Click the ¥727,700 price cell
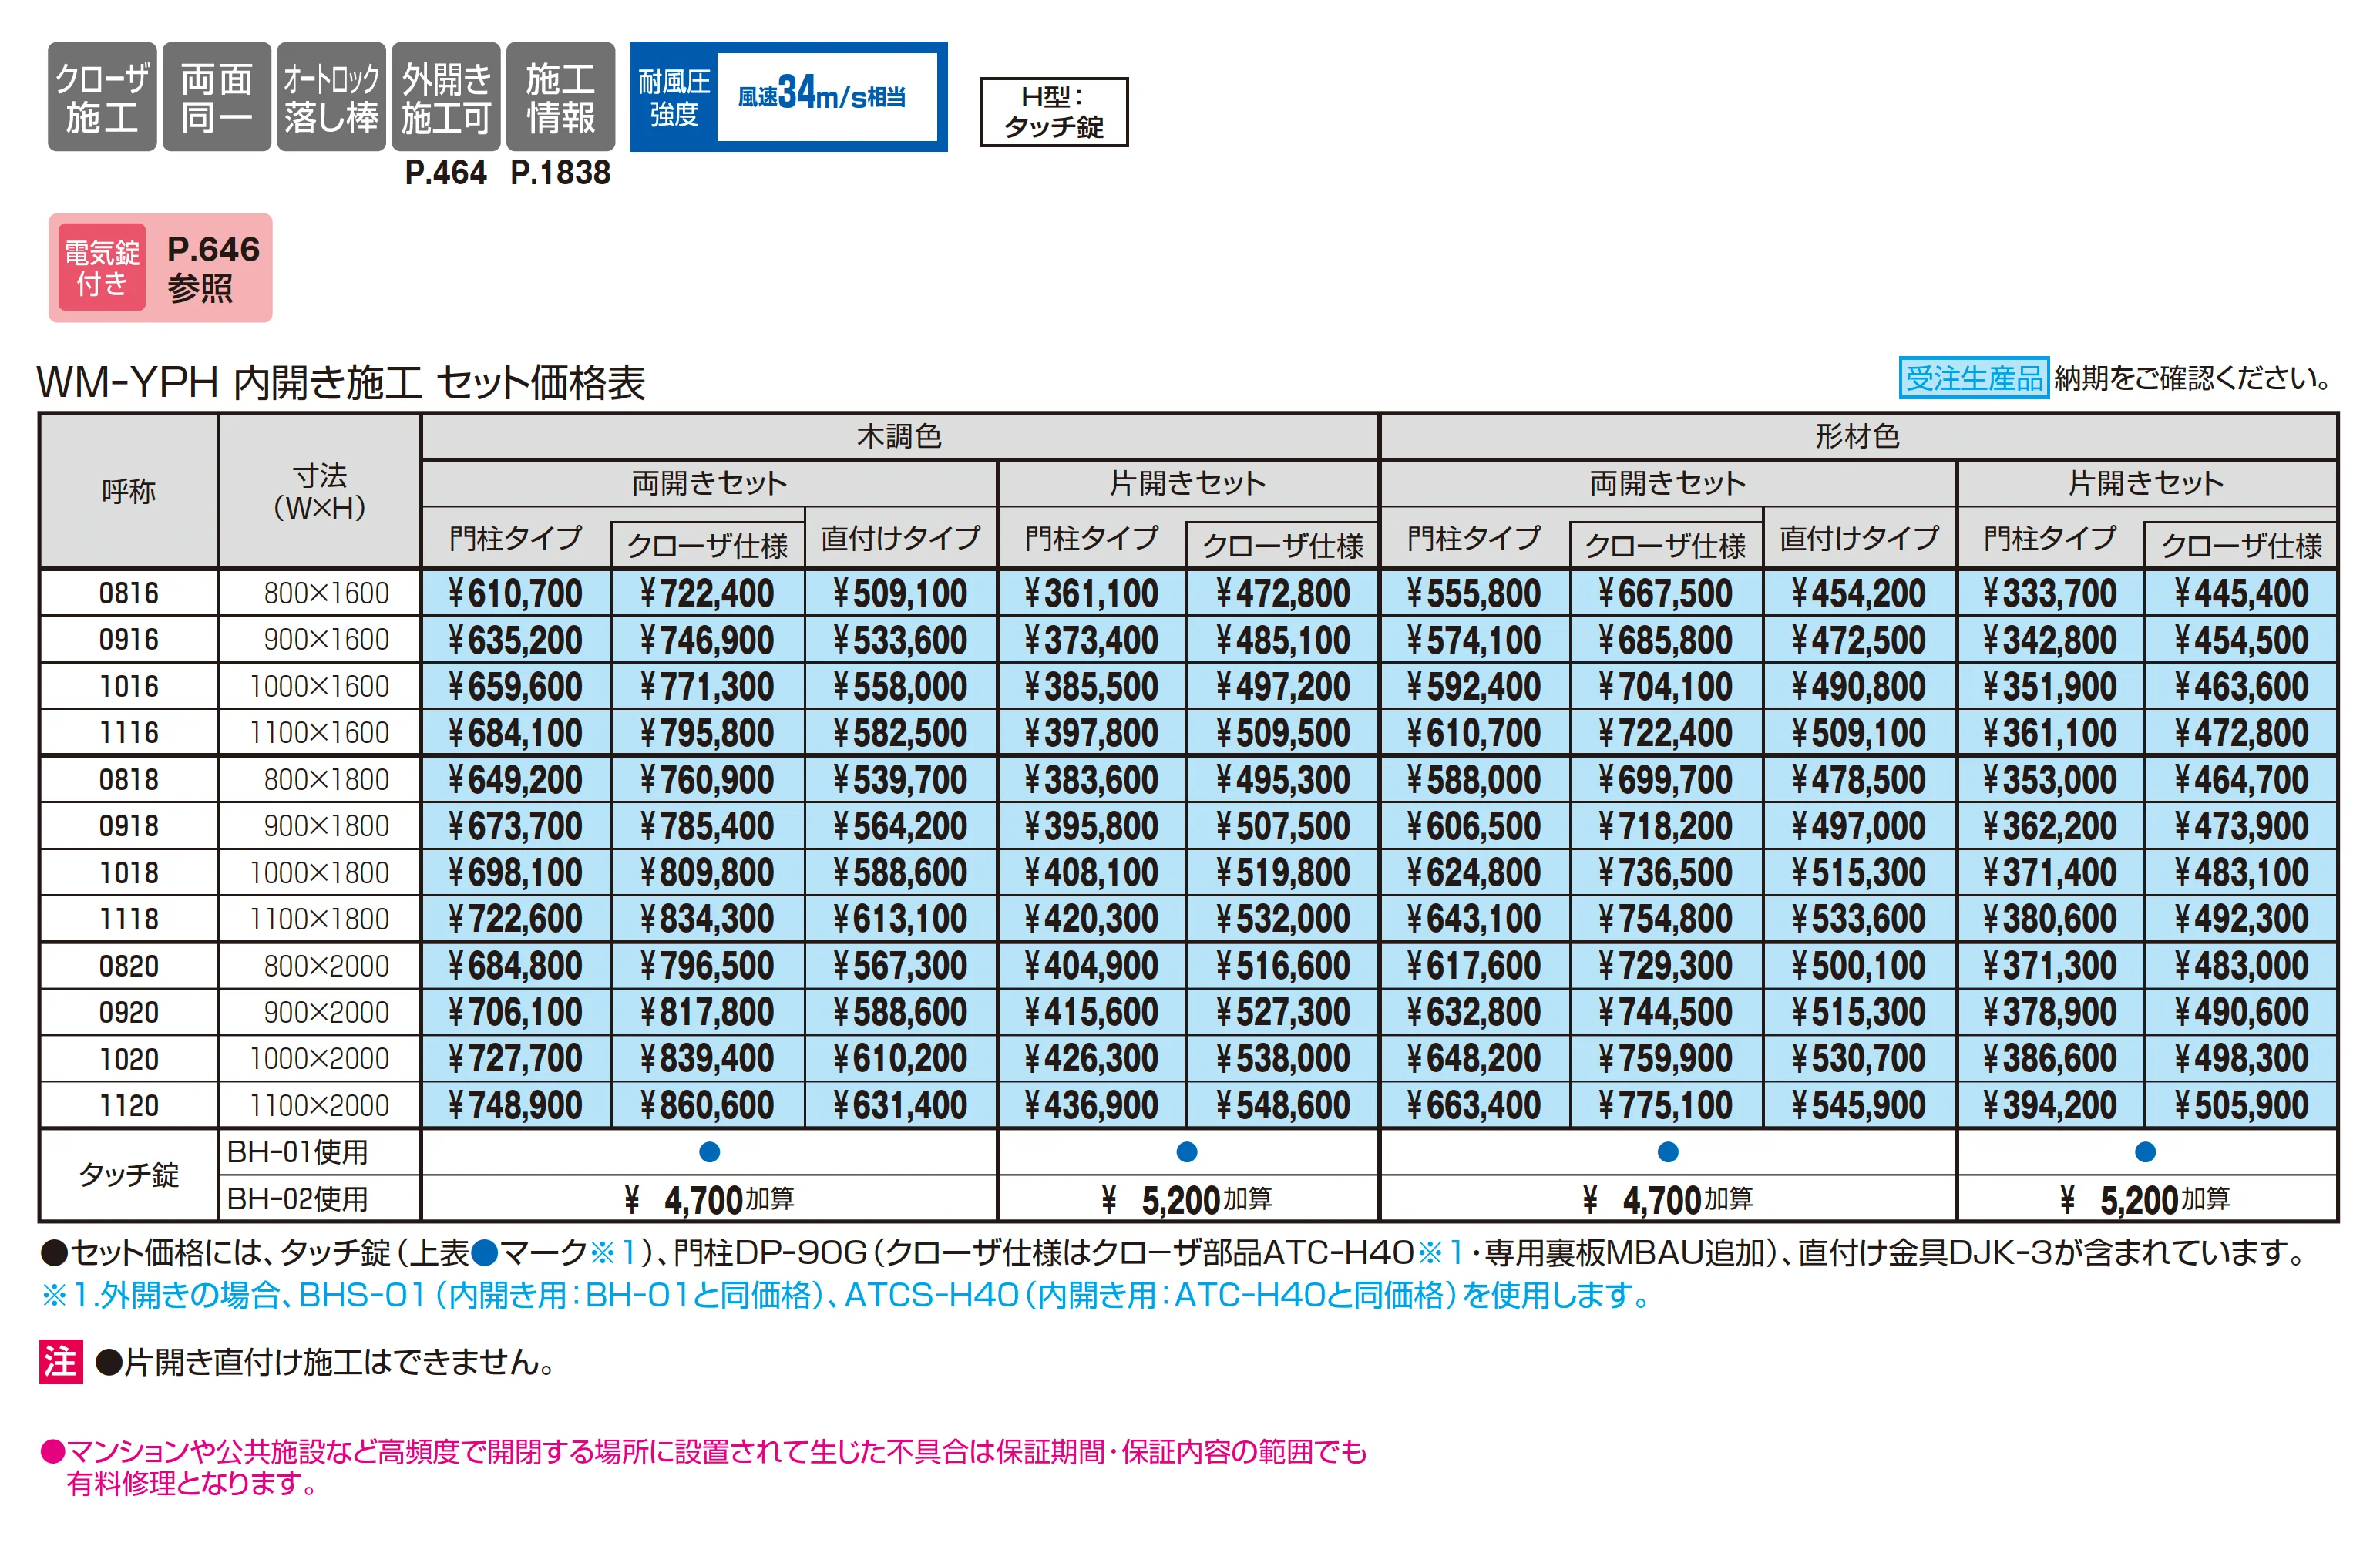This screenshot has height=1543, width=2380. tap(516, 1058)
